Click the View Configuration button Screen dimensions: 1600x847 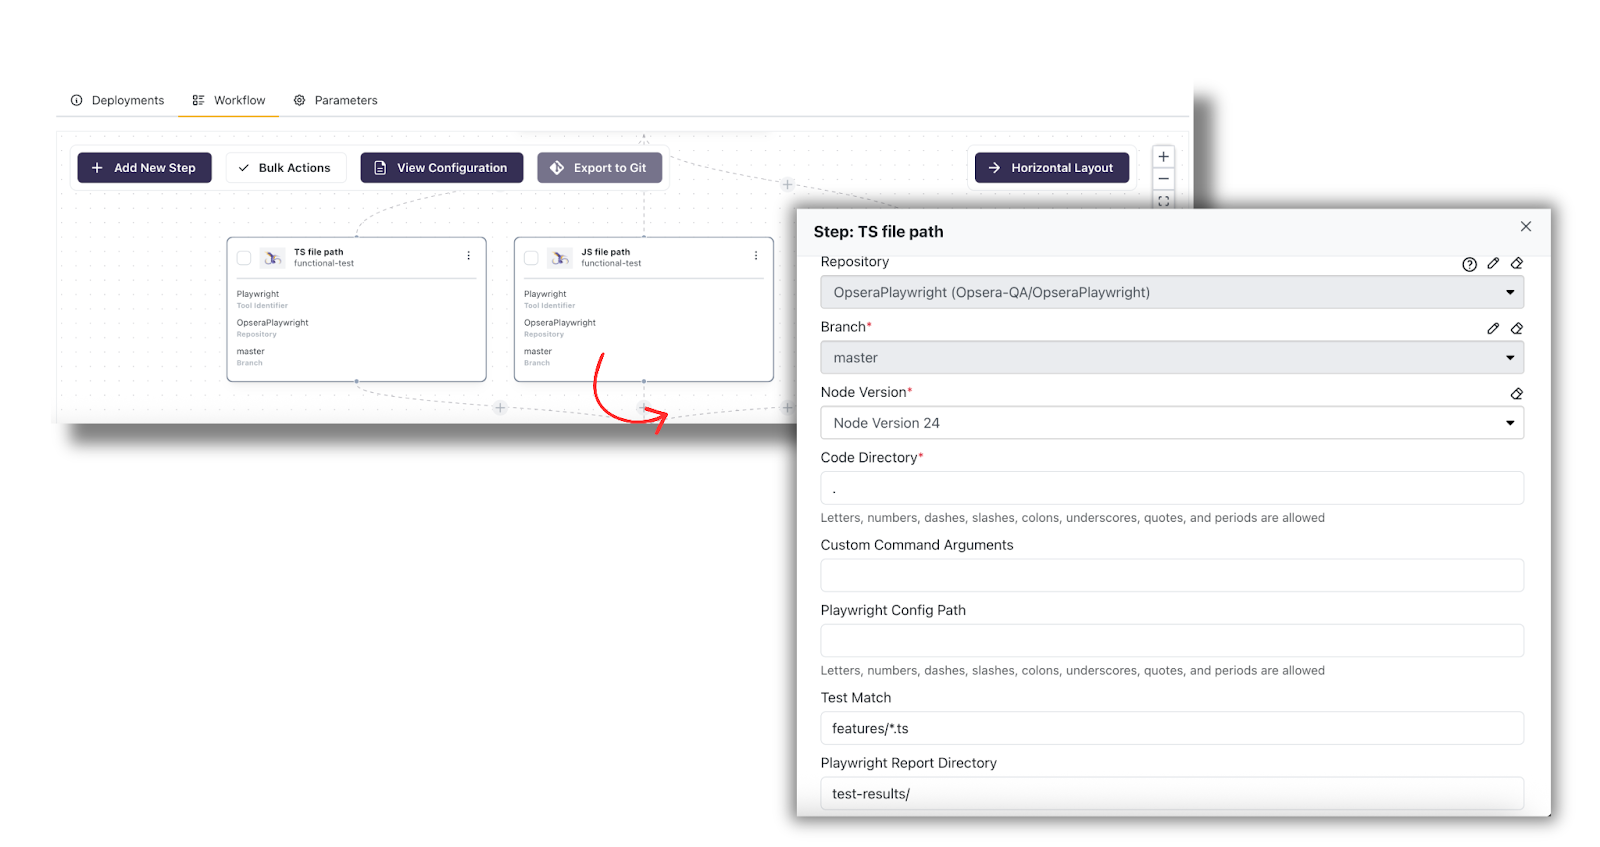(441, 168)
